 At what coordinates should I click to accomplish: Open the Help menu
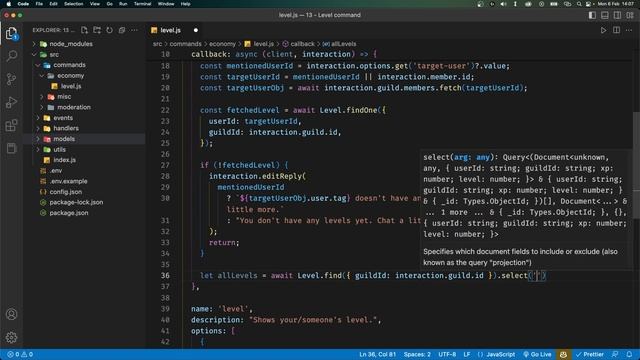186,4
